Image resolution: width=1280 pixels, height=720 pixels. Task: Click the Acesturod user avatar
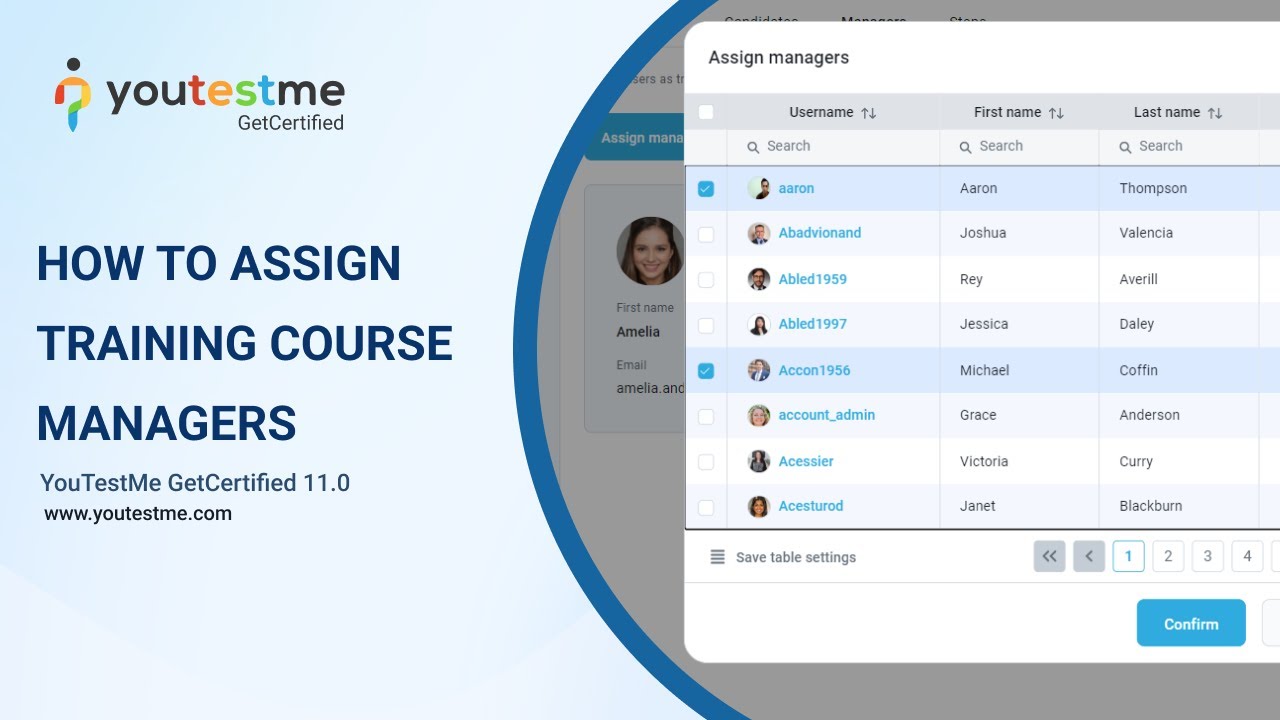[x=759, y=506]
